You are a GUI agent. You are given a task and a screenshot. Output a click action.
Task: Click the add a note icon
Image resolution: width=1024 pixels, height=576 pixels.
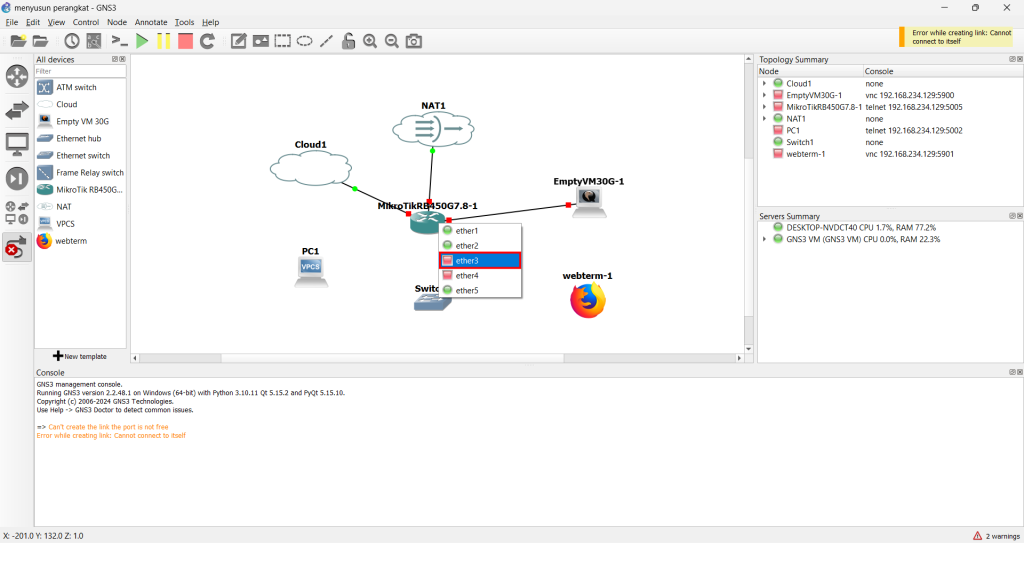238,41
